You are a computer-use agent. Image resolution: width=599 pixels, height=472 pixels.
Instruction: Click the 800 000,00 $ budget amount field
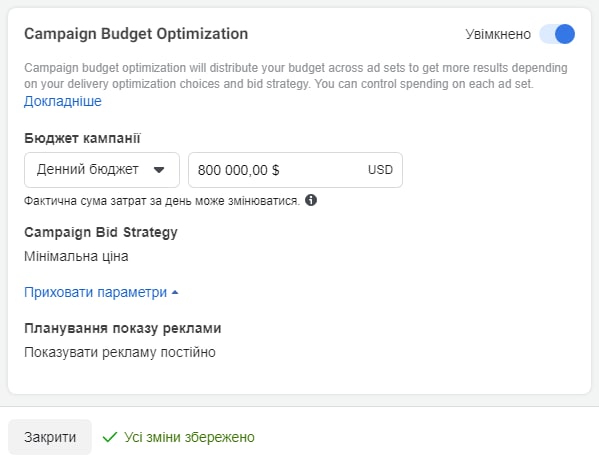295,170
